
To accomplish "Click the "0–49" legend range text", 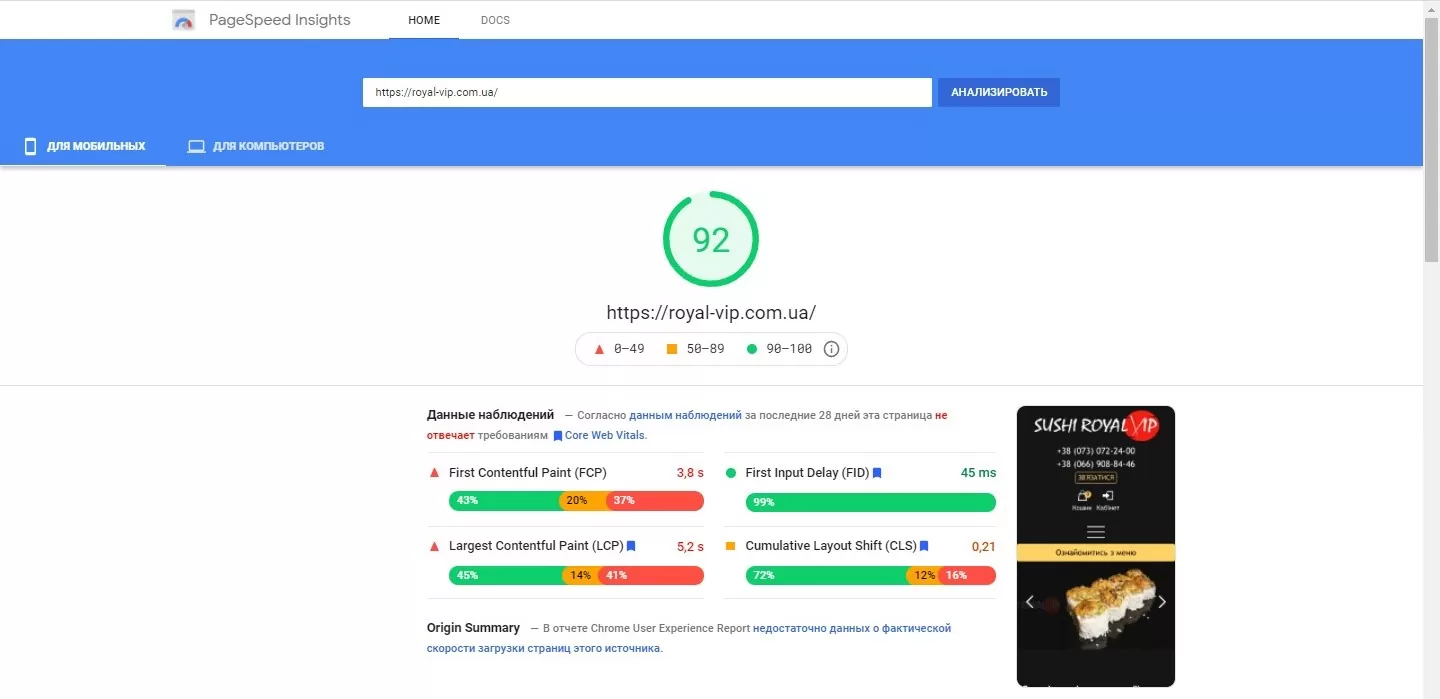I will click(x=629, y=349).
